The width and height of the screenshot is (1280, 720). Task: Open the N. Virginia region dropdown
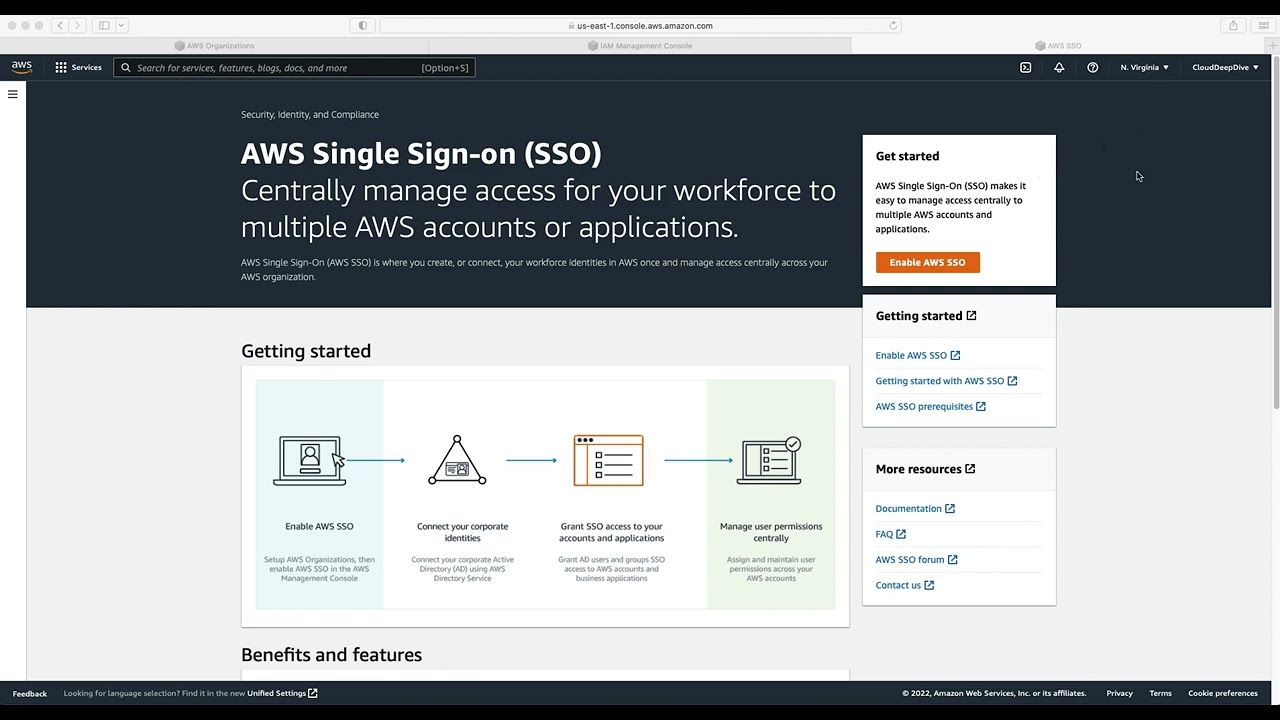click(1144, 67)
